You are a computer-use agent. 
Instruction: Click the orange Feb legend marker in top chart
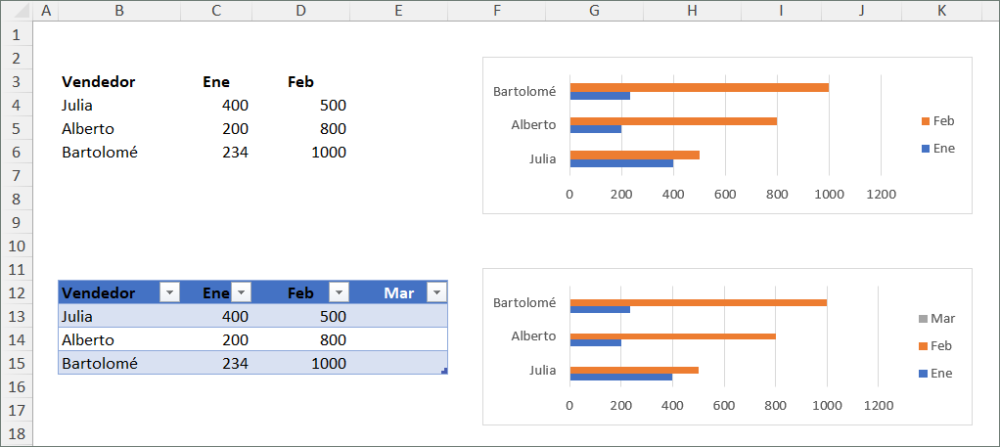coord(925,121)
